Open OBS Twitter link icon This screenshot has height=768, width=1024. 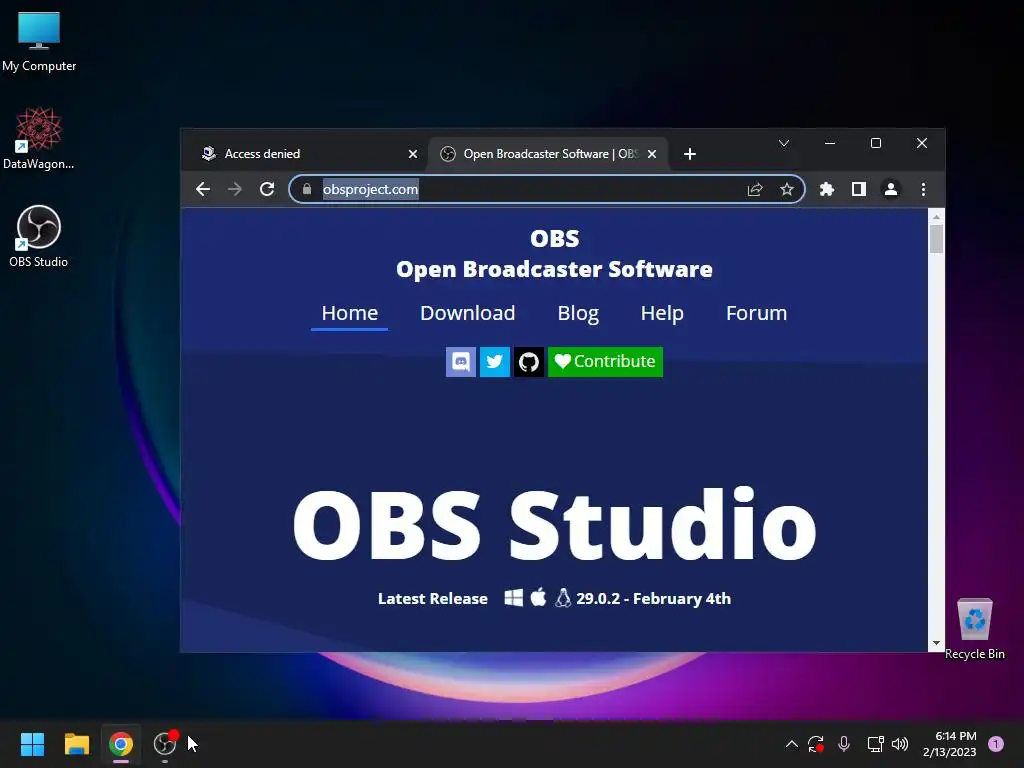point(495,362)
